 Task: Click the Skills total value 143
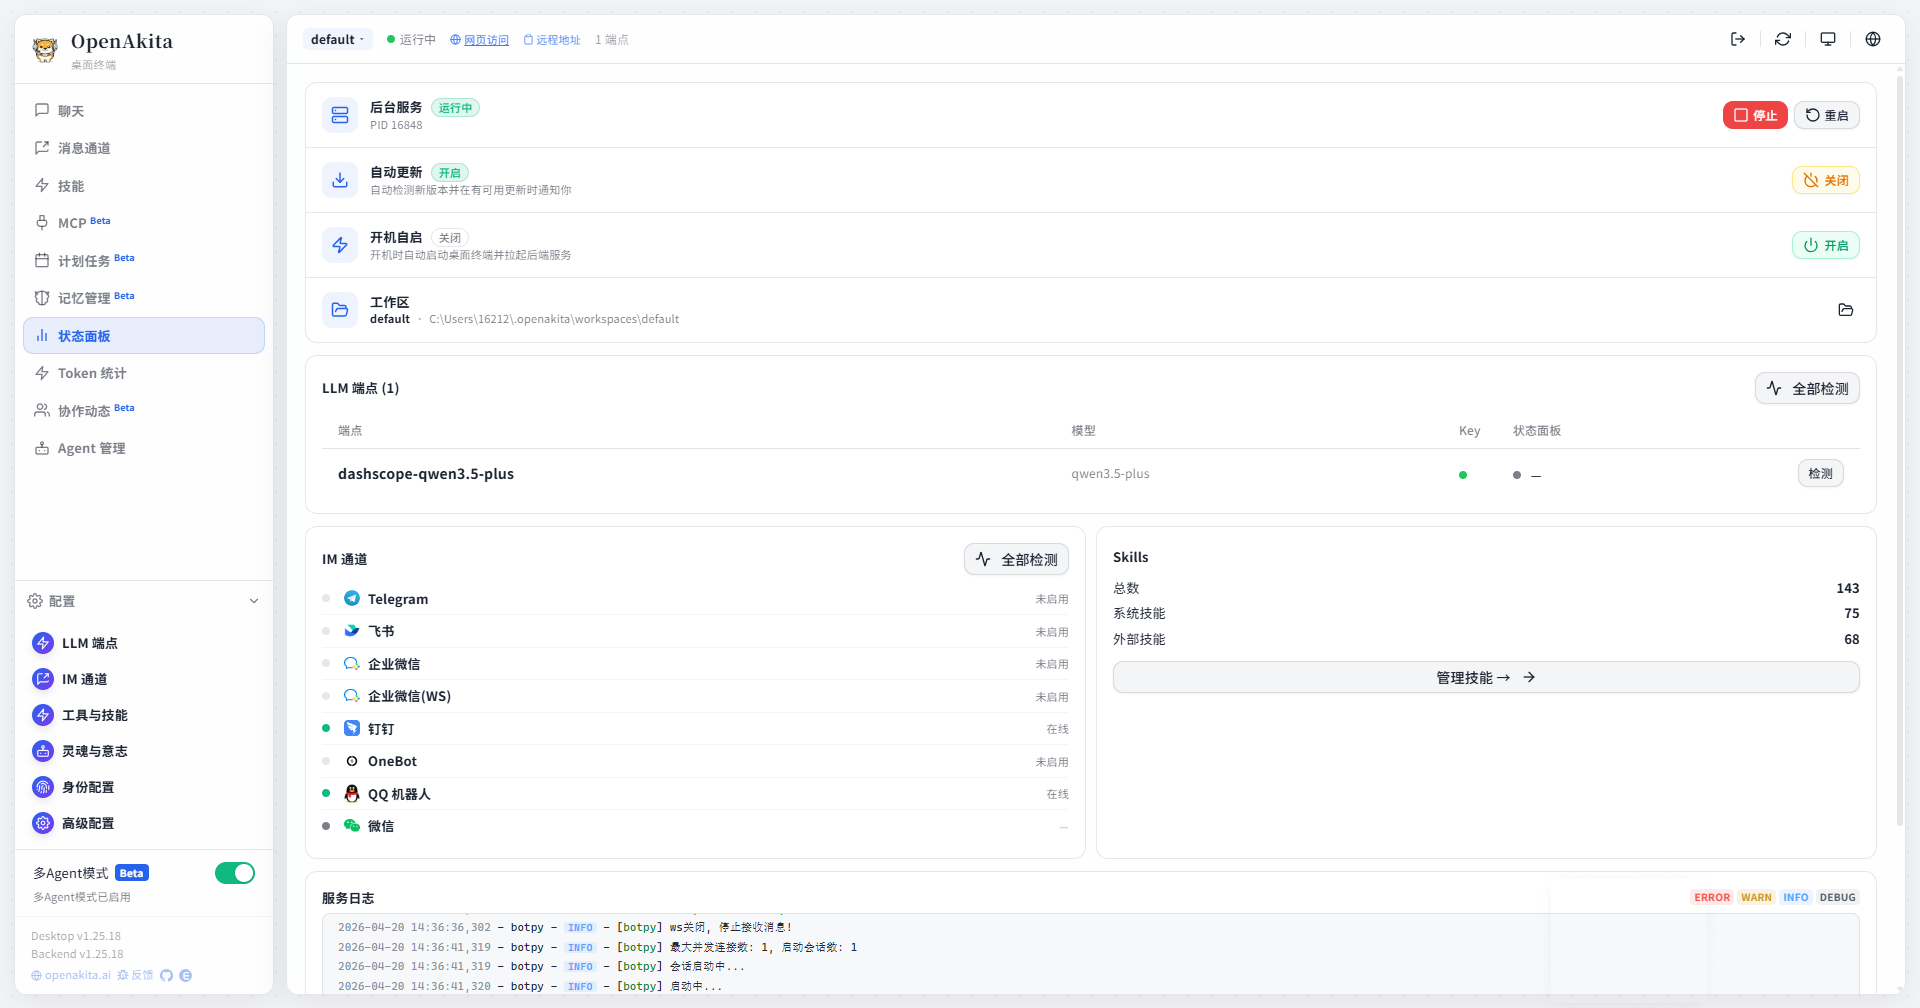[x=1847, y=588]
